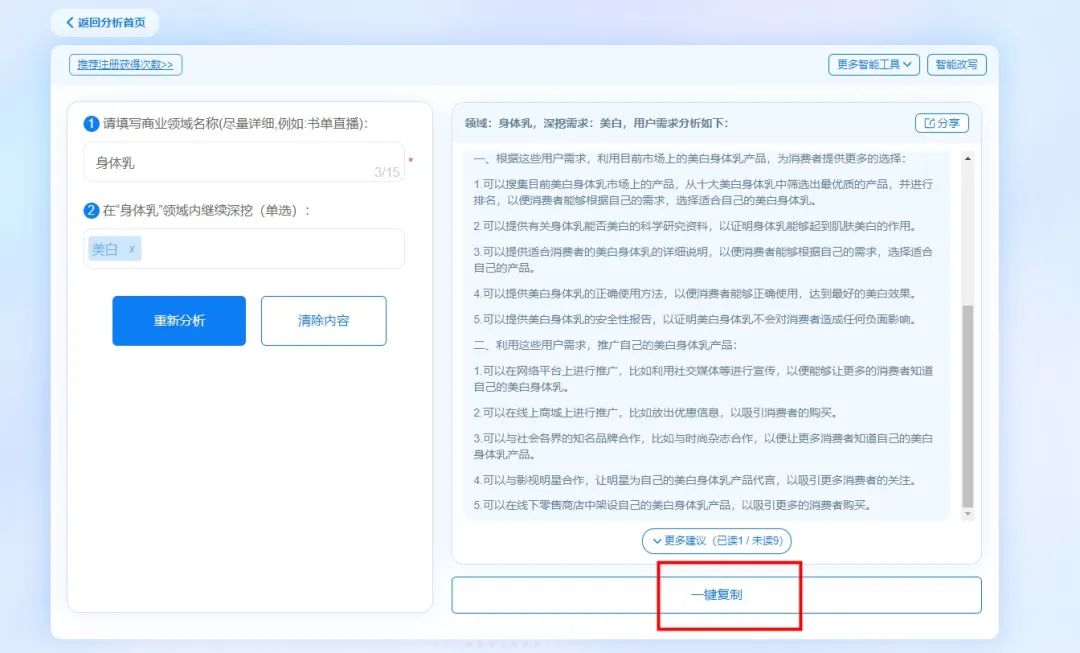
Task: Click the back chevron beside 返回分析首页
Action: click(69, 23)
